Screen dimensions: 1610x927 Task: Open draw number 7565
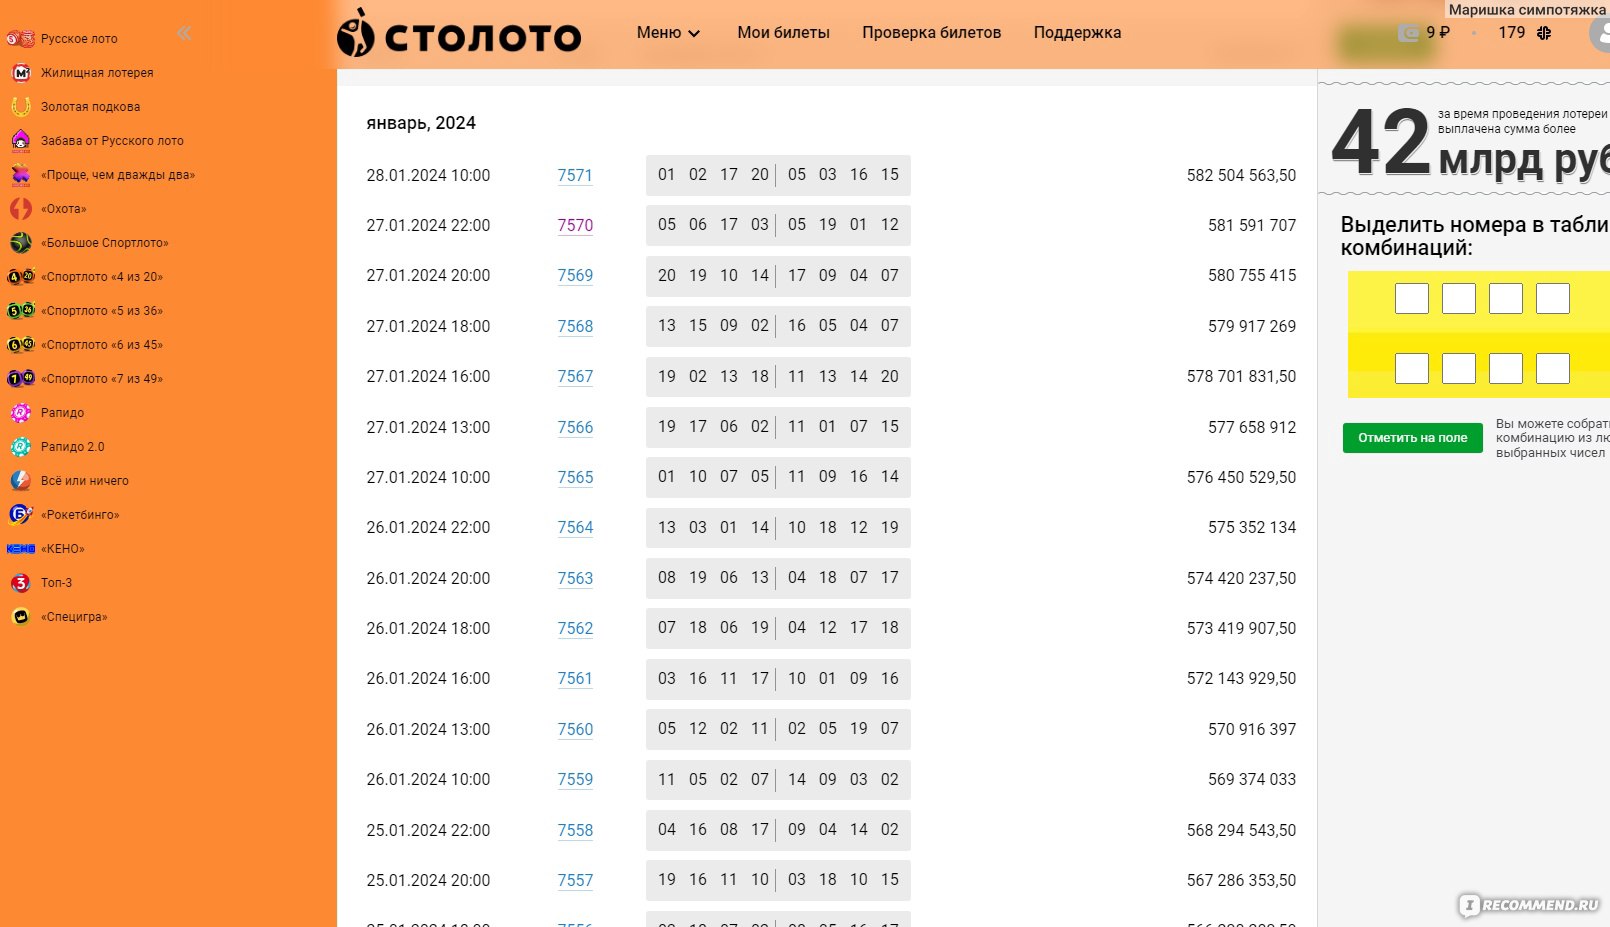click(x=575, y=478)
